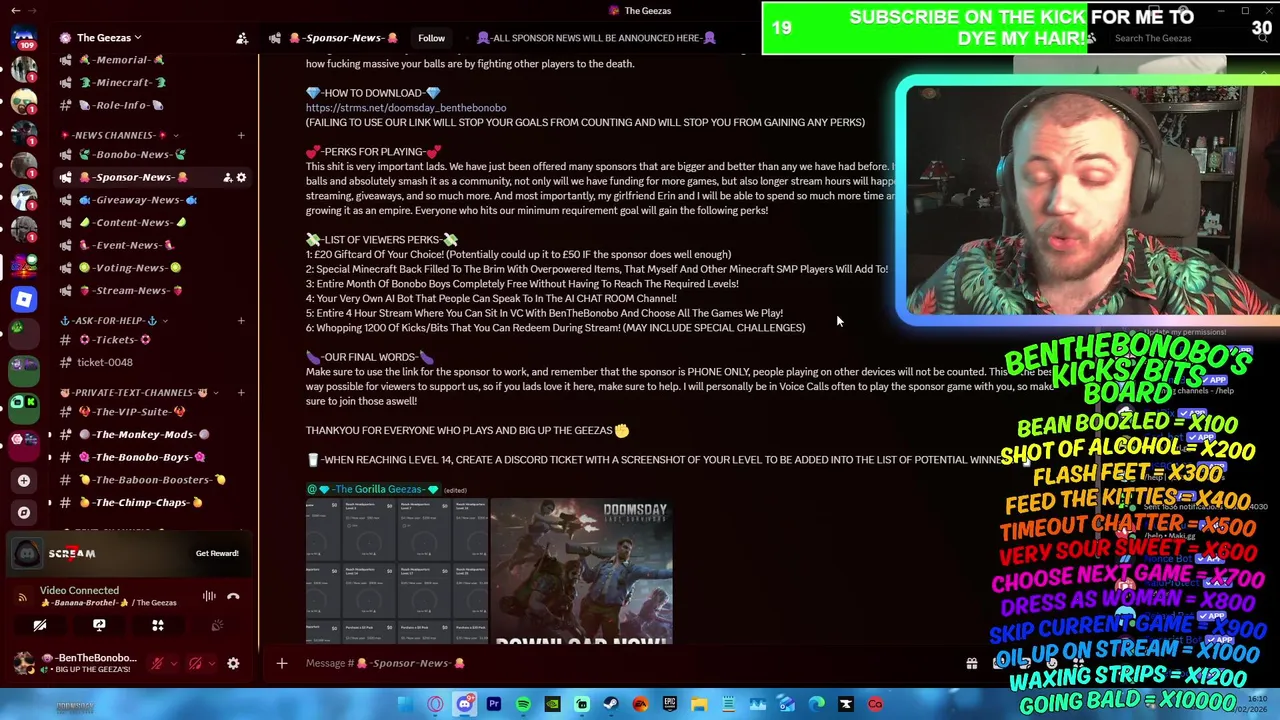Click the Windows Start button
1280x720 pixels.
405,704
